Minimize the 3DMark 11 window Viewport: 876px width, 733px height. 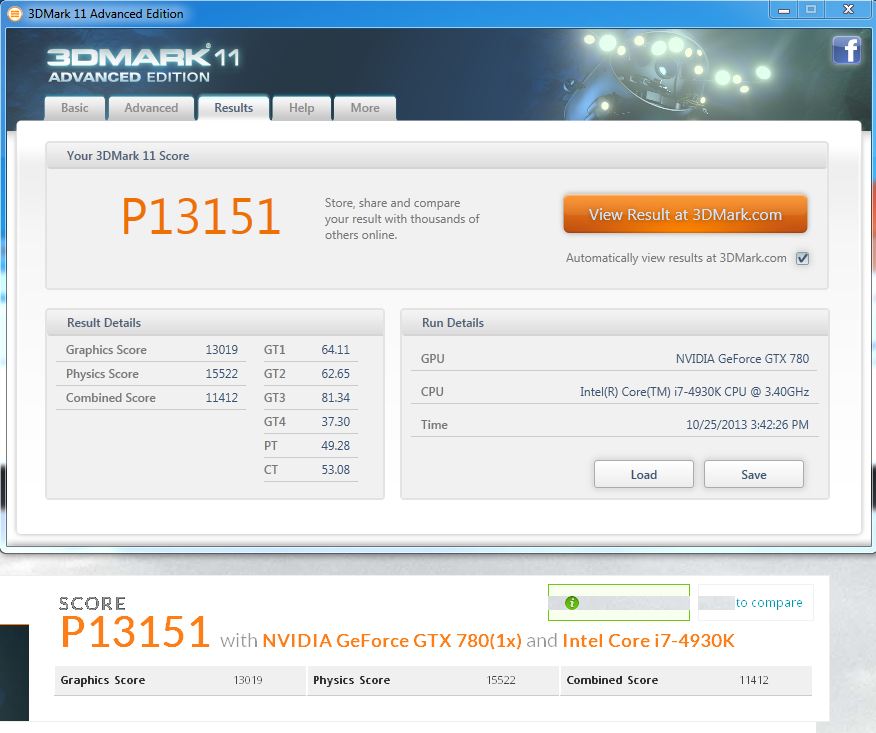pyautogui.click(x=784, y=10)
